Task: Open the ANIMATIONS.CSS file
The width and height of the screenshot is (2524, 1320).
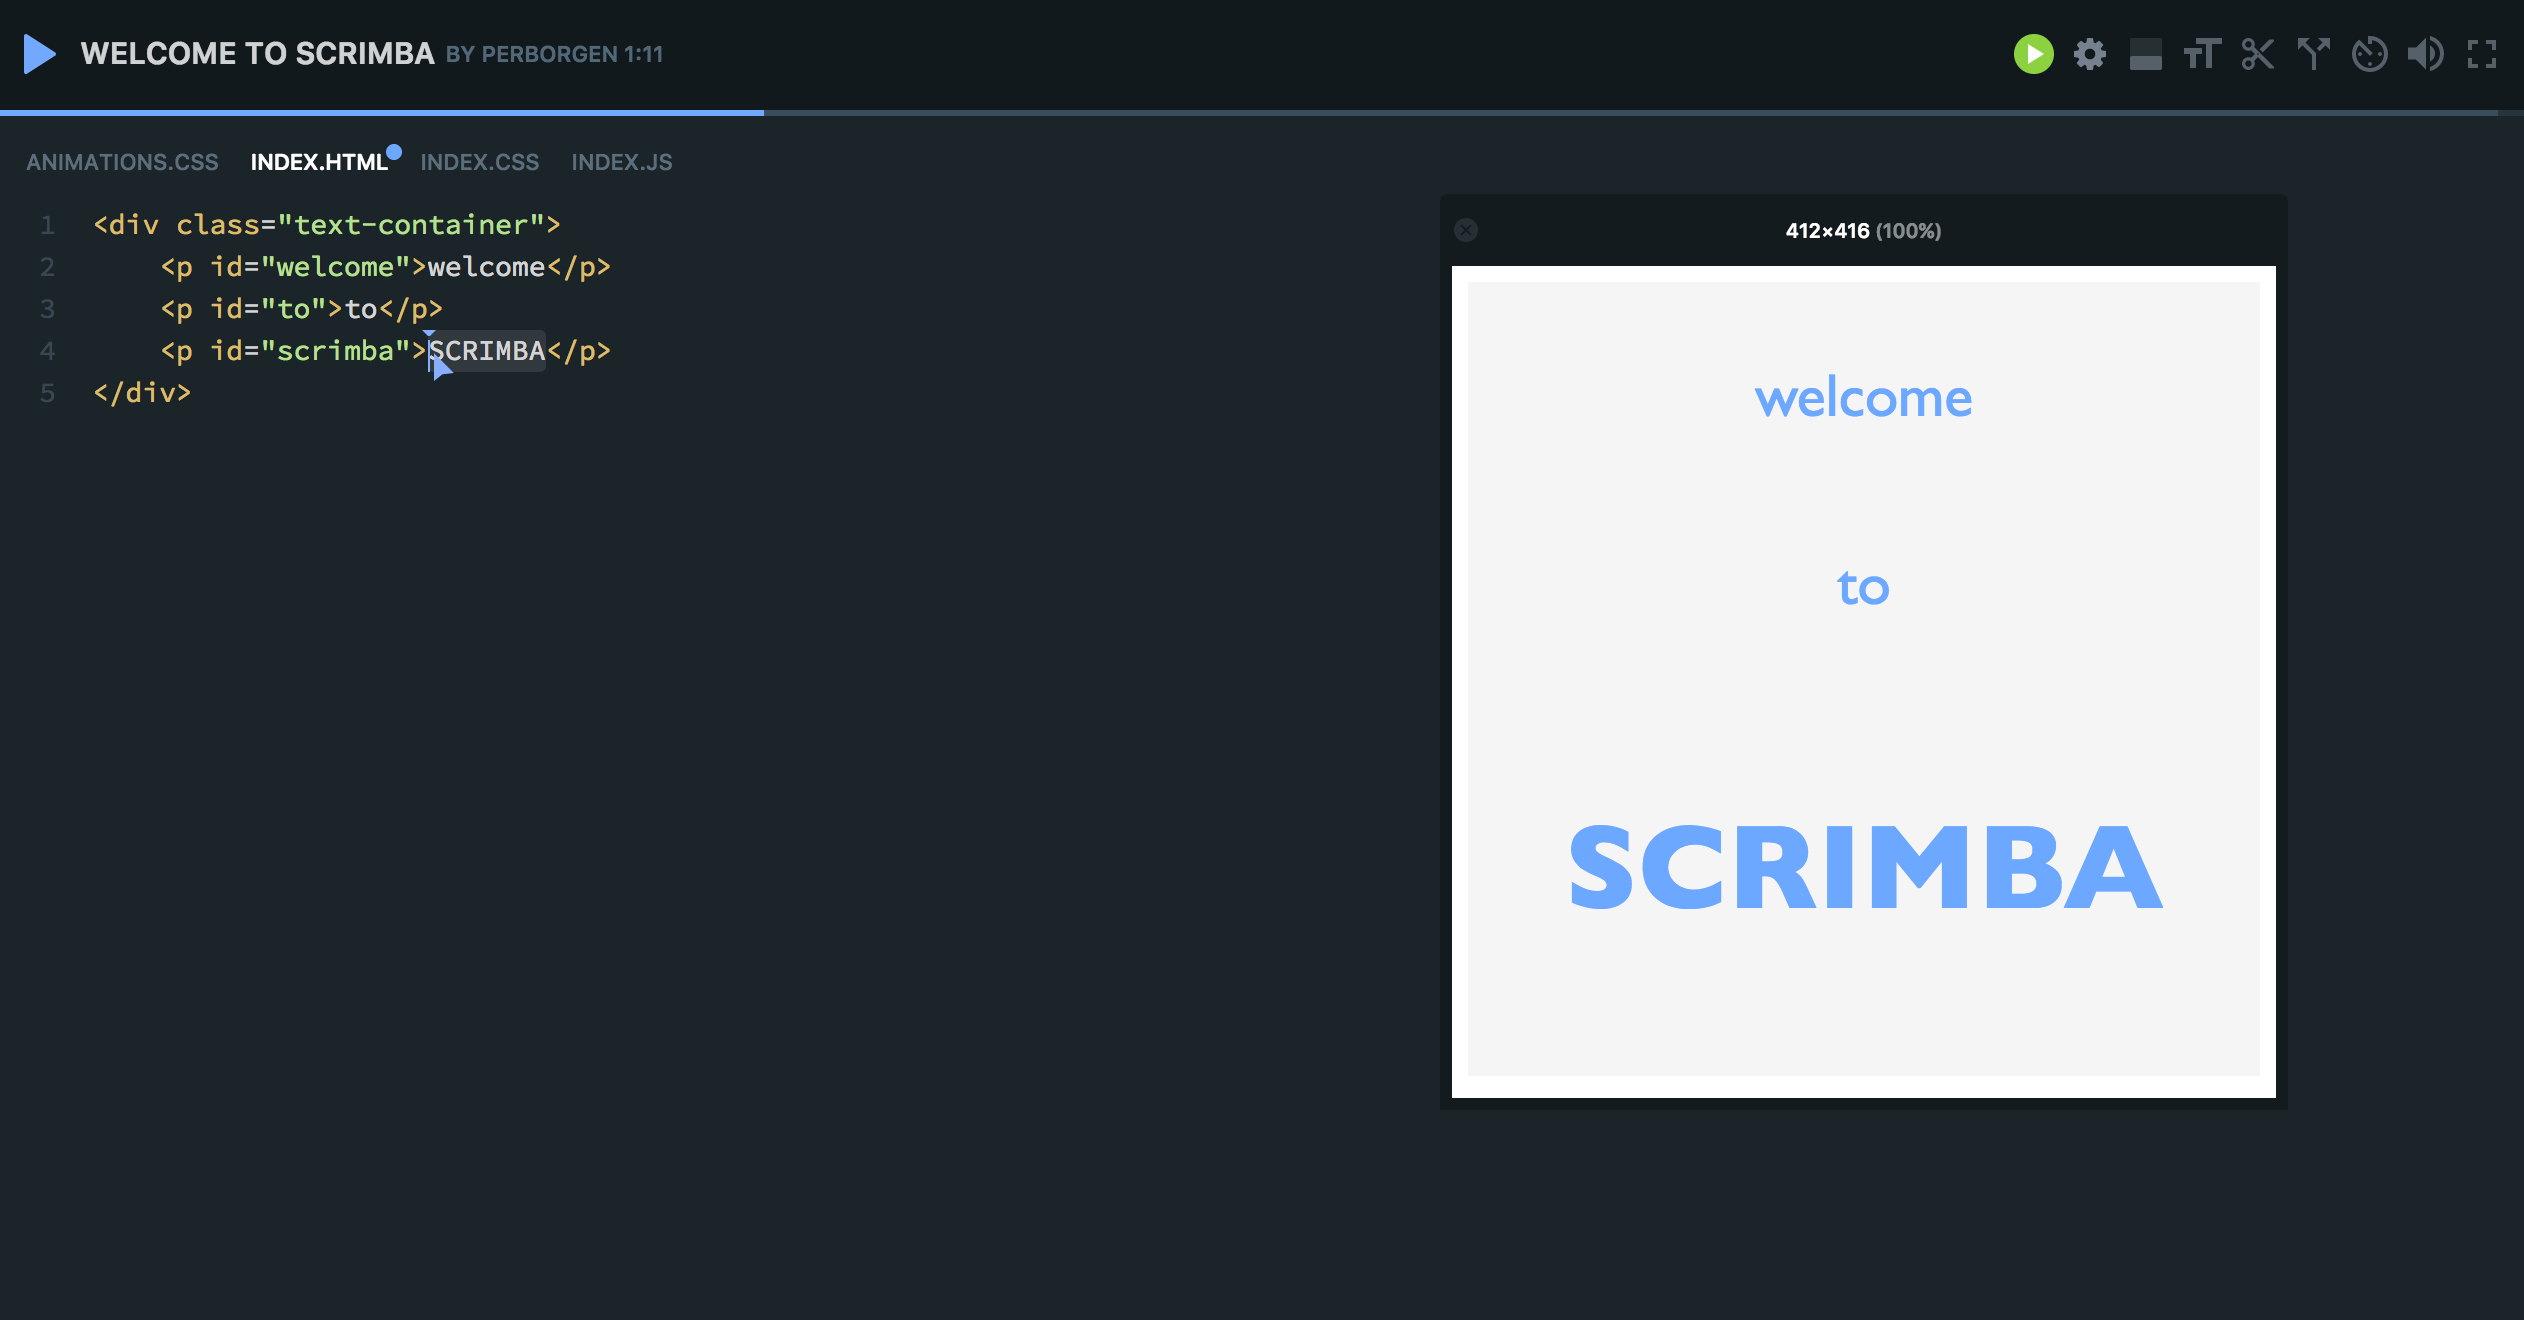Action: click(122, 161)
